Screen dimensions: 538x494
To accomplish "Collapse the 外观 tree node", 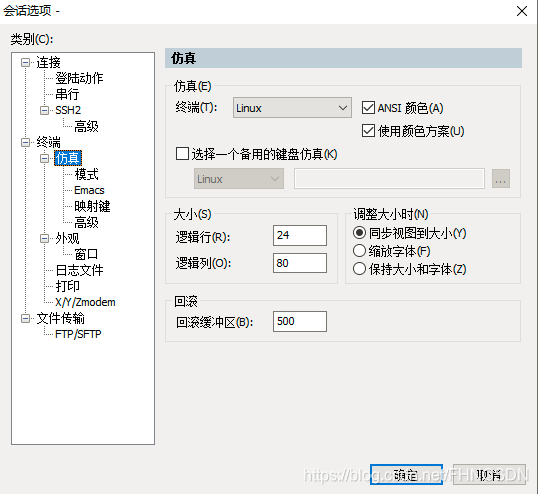I will pyautogui.click(x=44, y=238).
